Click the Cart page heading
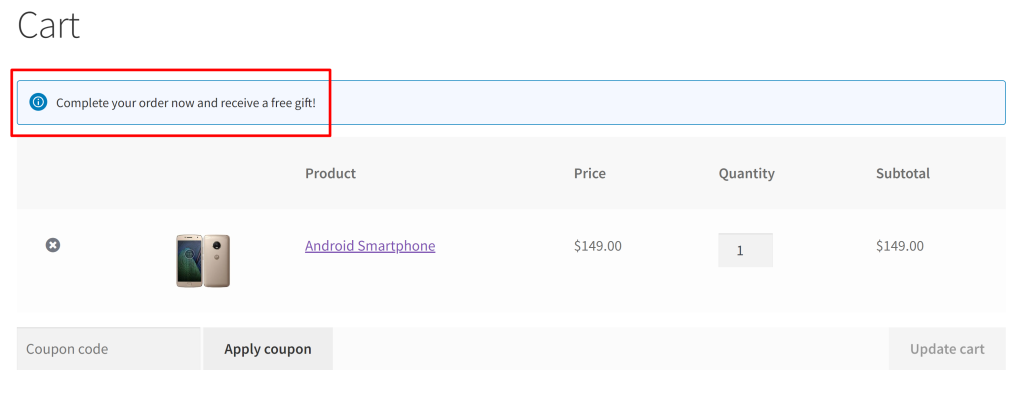 pos(48,25)
